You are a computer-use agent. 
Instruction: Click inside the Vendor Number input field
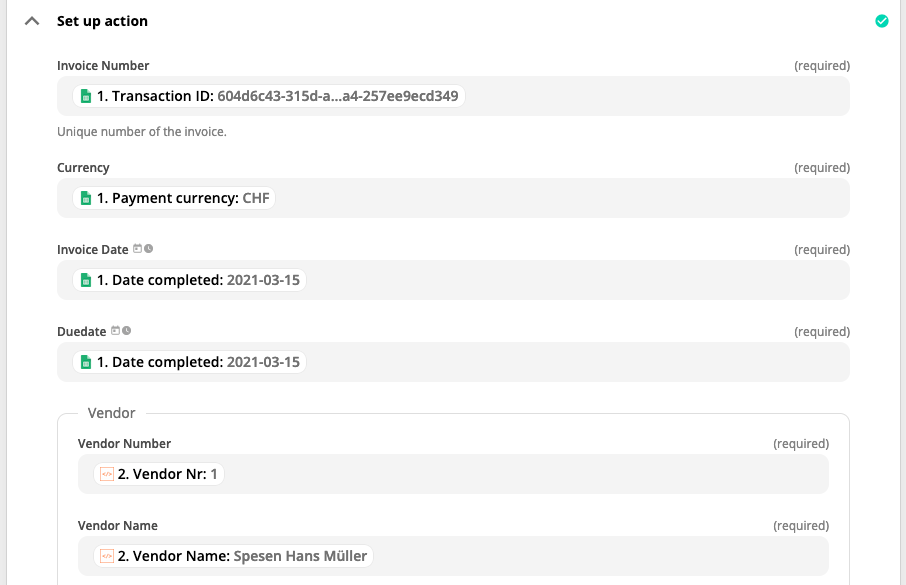[453, 474]
